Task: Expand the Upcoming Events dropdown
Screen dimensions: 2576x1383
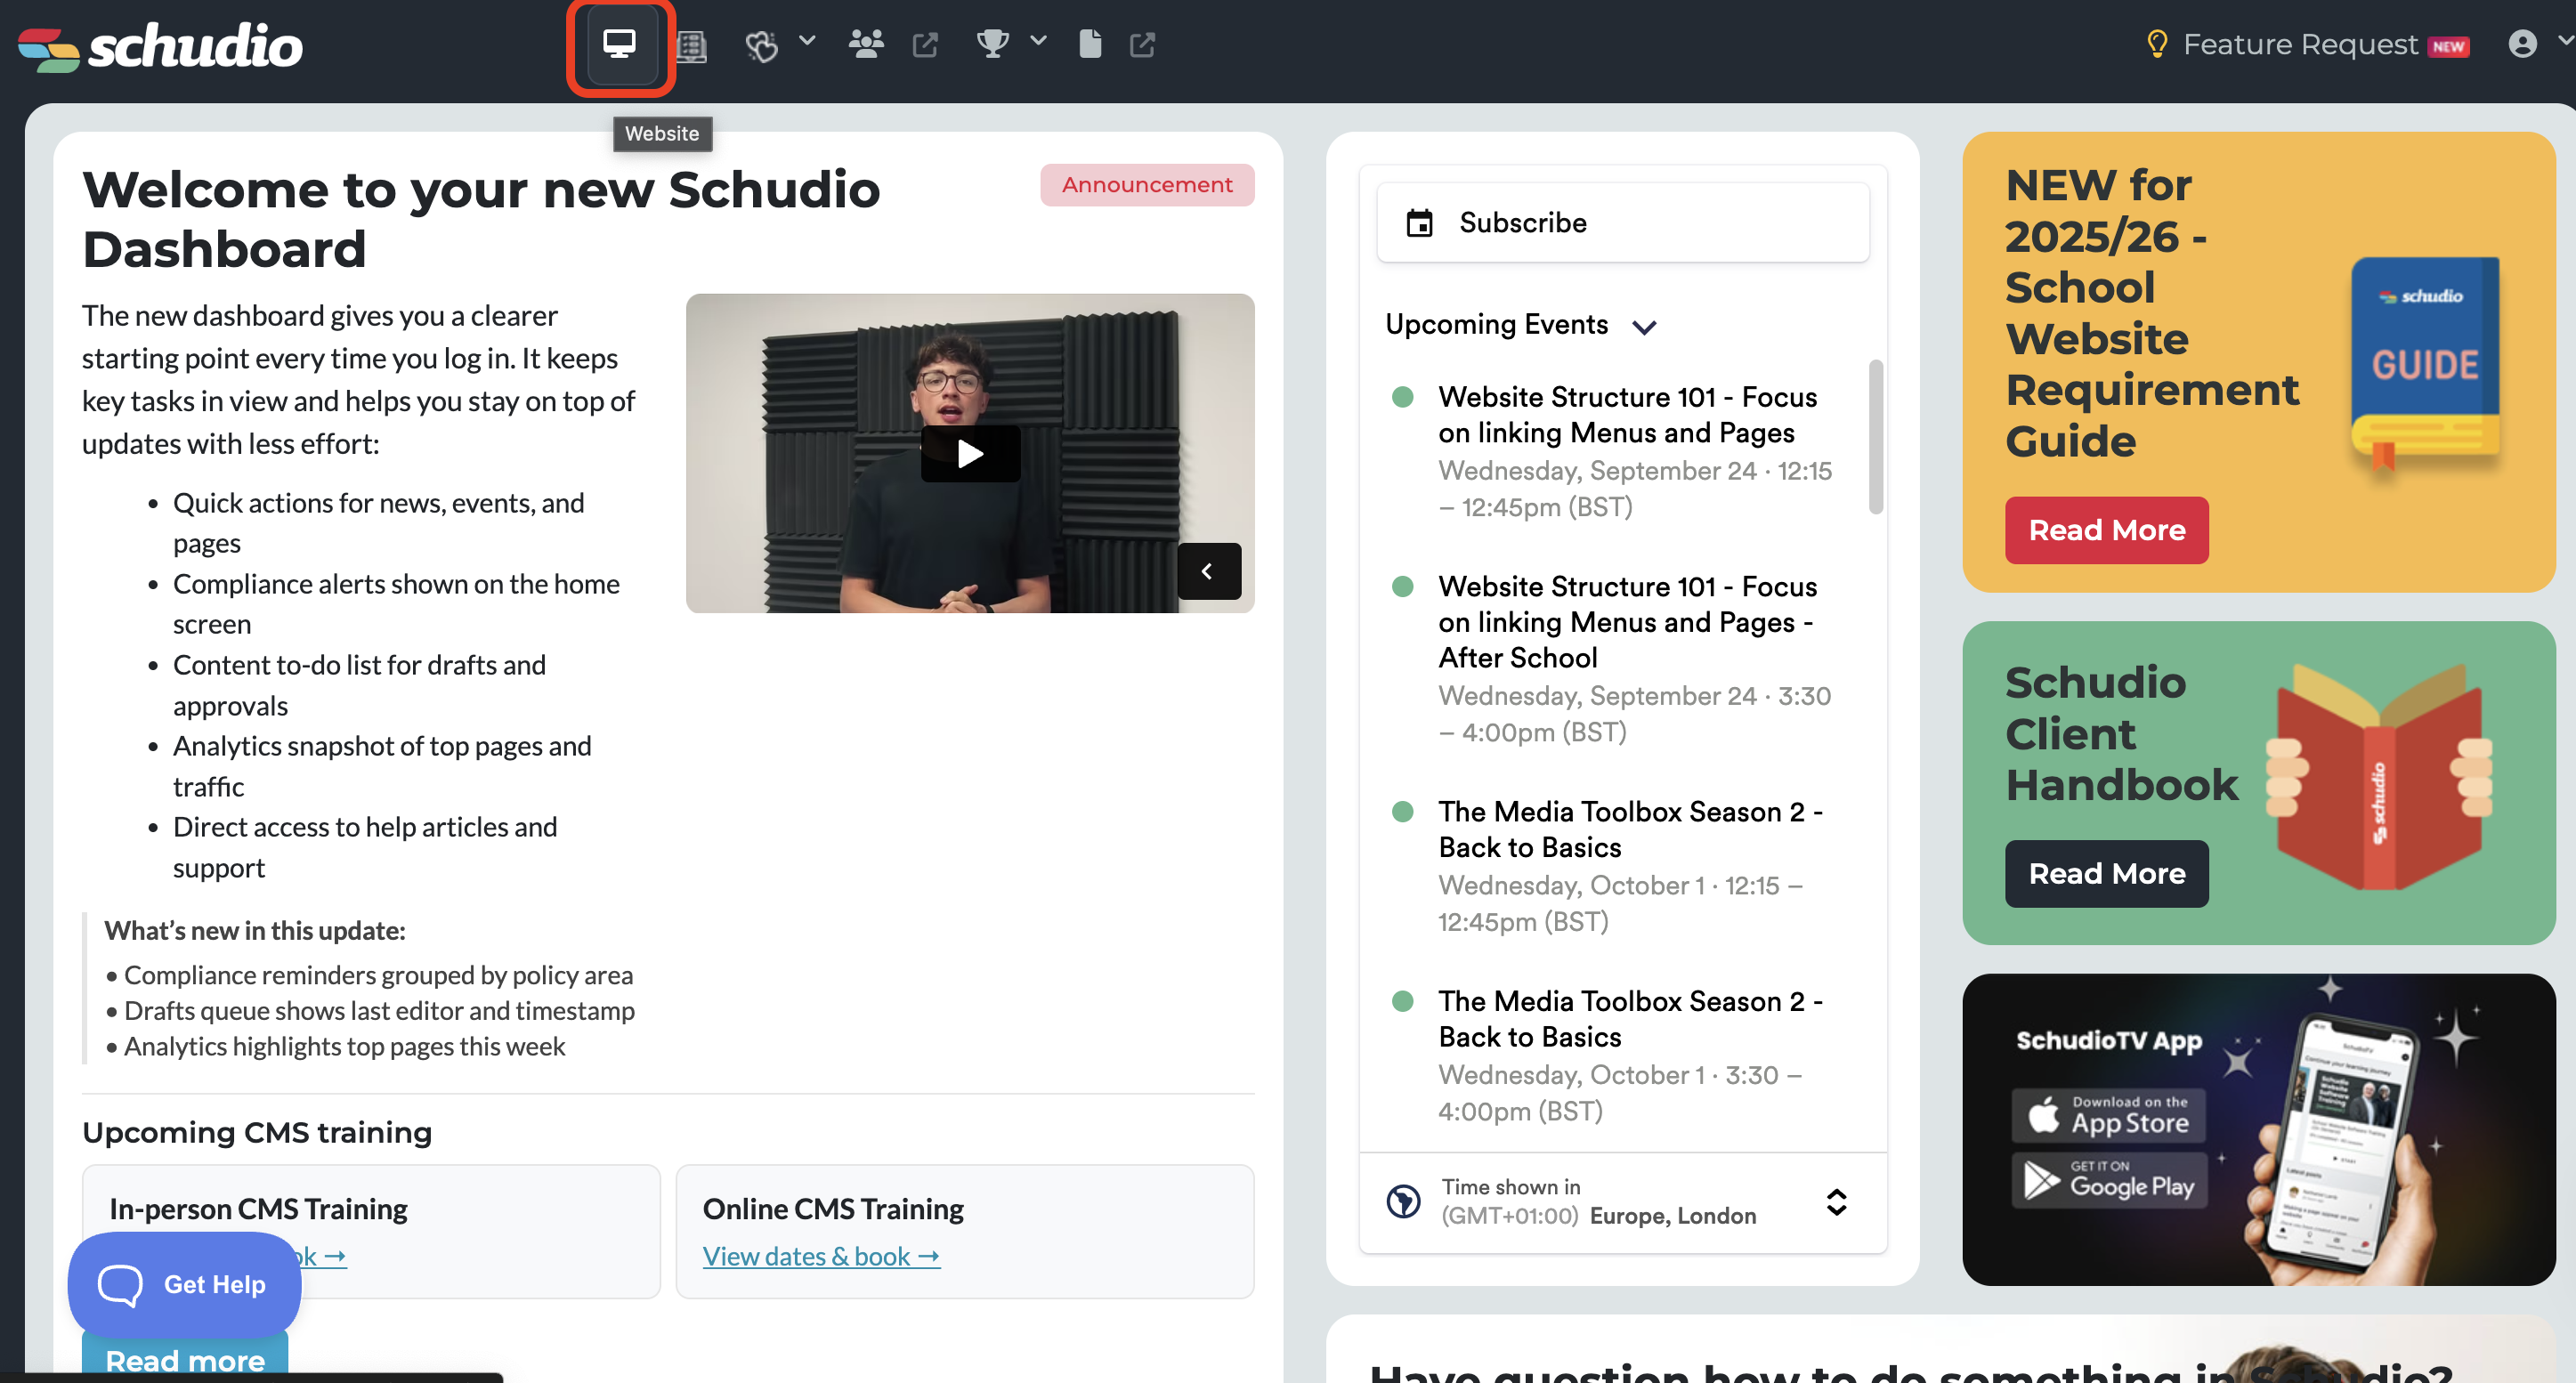Action: click(x=1645, y=326)
